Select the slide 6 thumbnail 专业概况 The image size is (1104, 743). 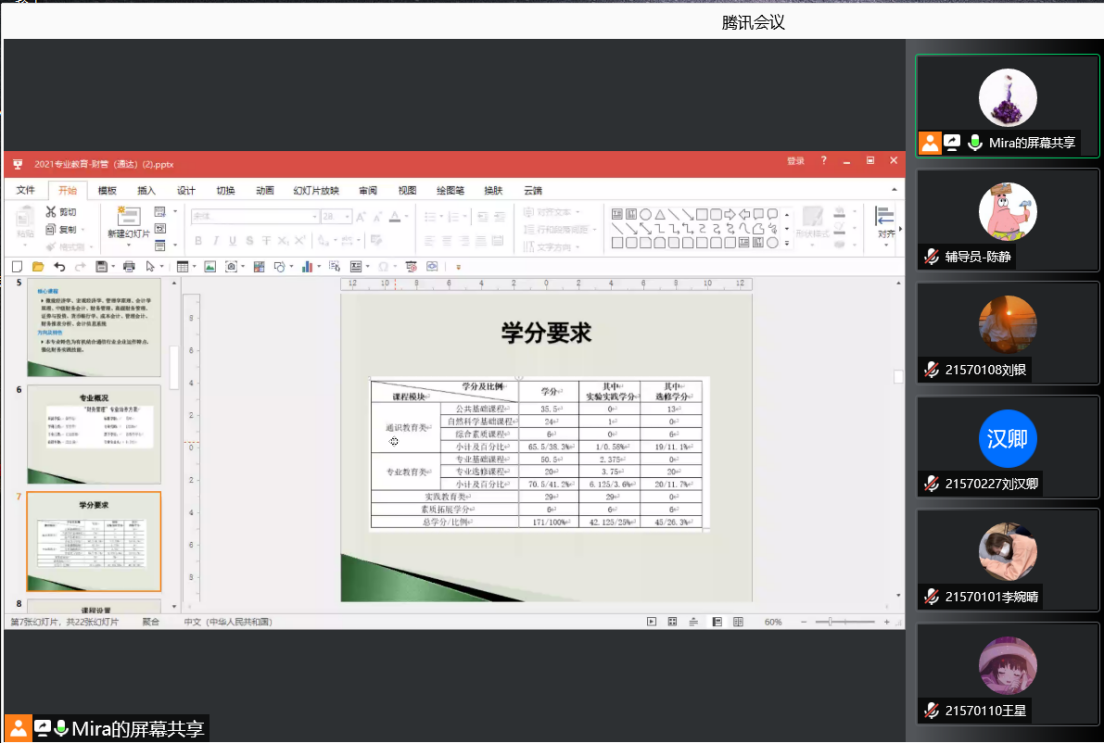pyautogui.click(x=93, y=434)
